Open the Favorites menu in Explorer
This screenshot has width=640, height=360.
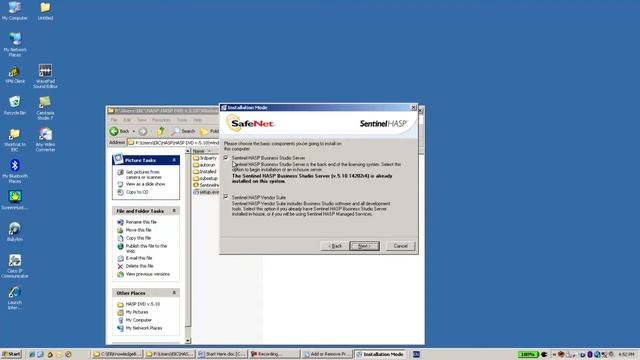coord(161,120)
